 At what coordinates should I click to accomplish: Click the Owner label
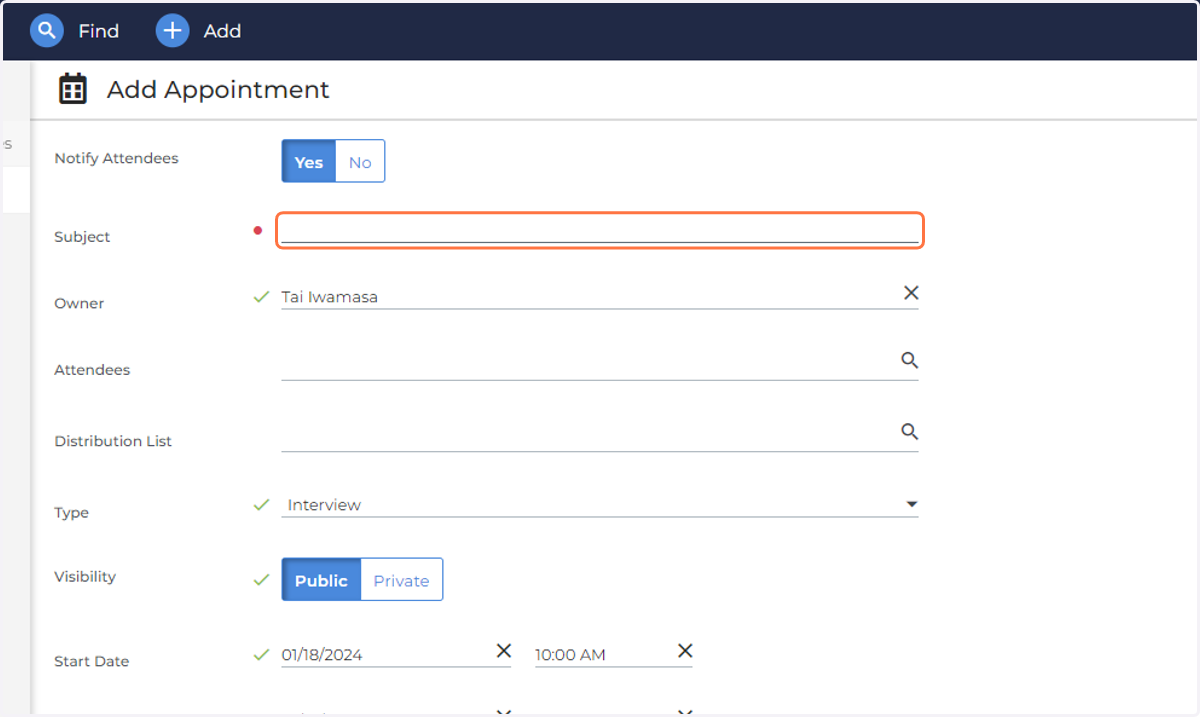79,303
